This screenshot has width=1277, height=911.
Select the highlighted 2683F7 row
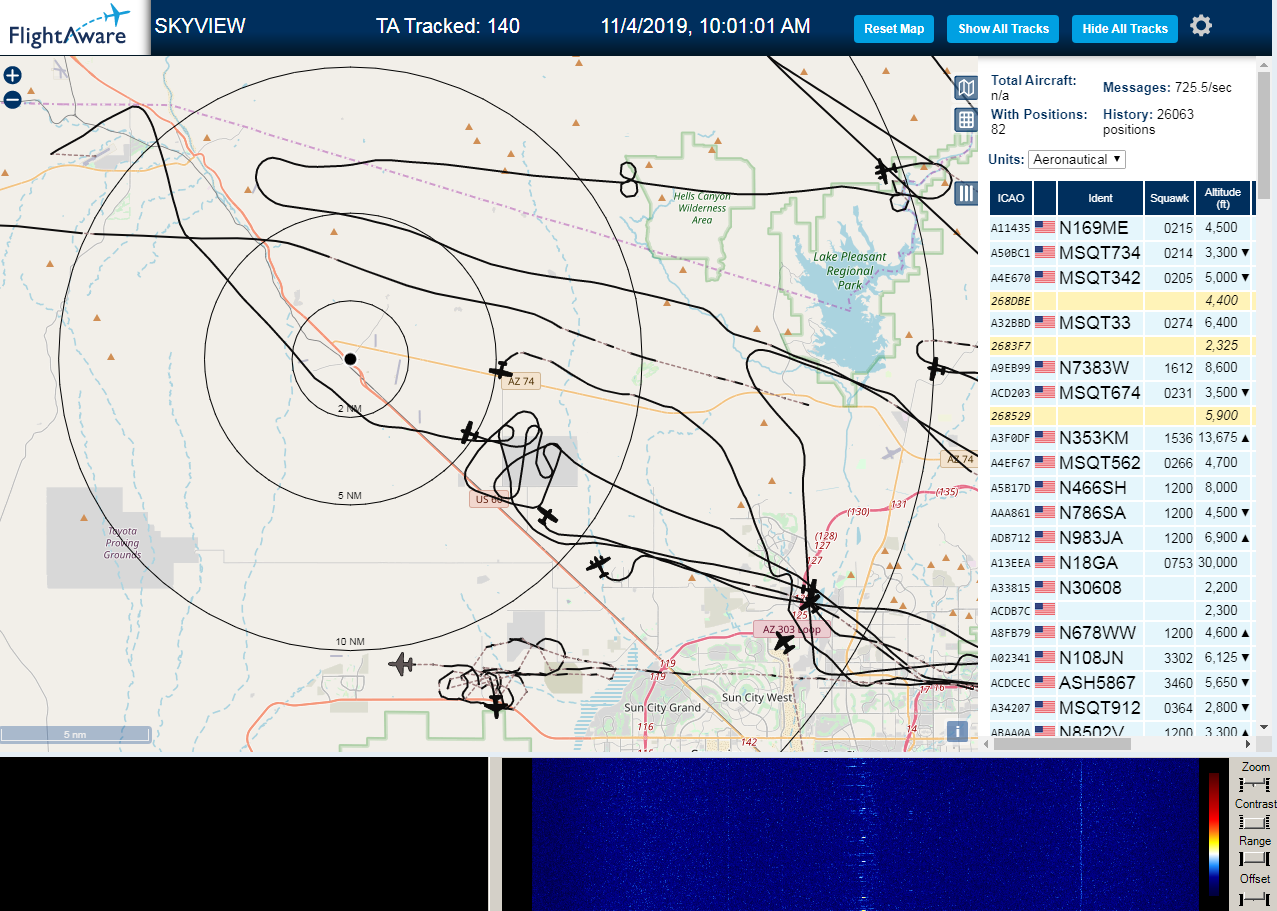pos(1120,345)
